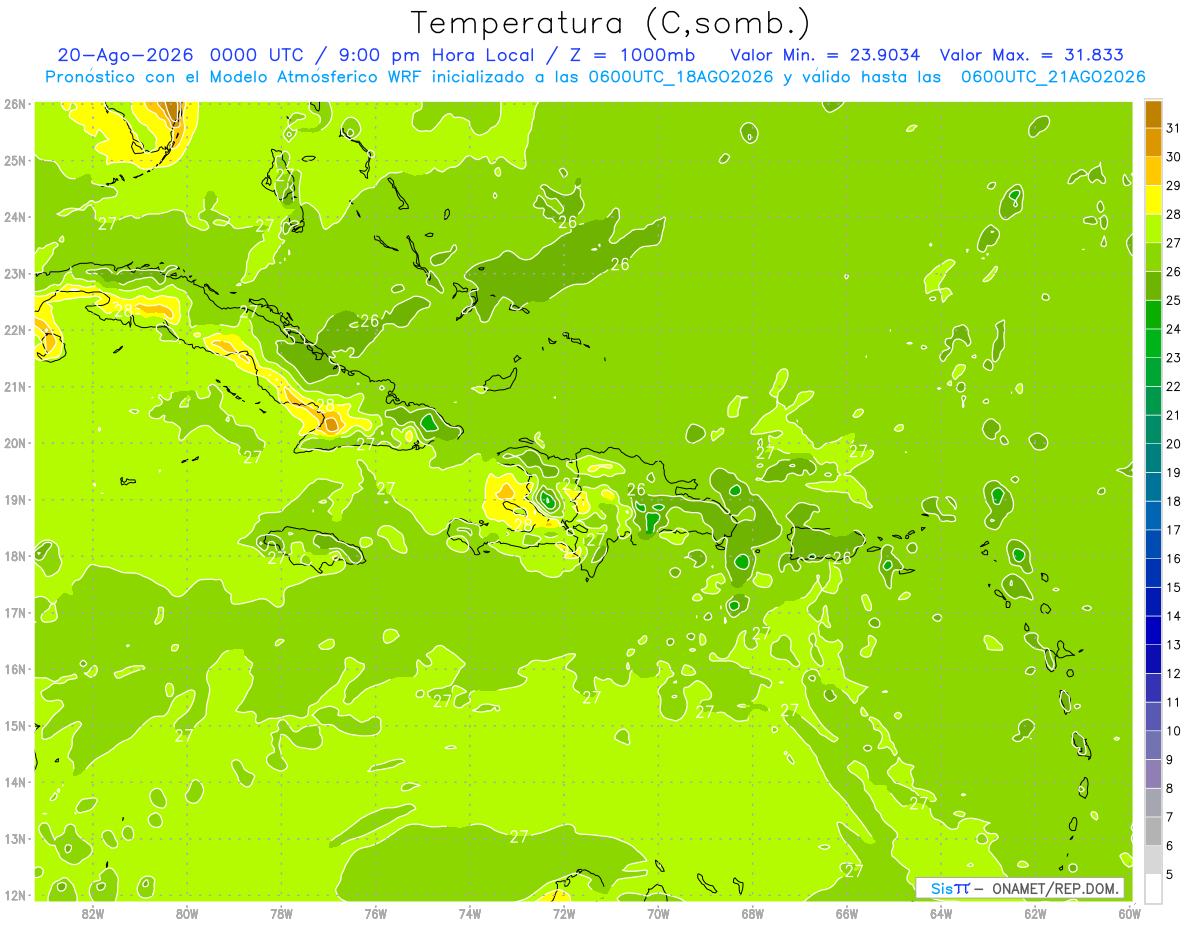The width and height of the screenshot is (1200, 927).
Task: Click the colorbar label "20"
Action: pos(1173,444)
